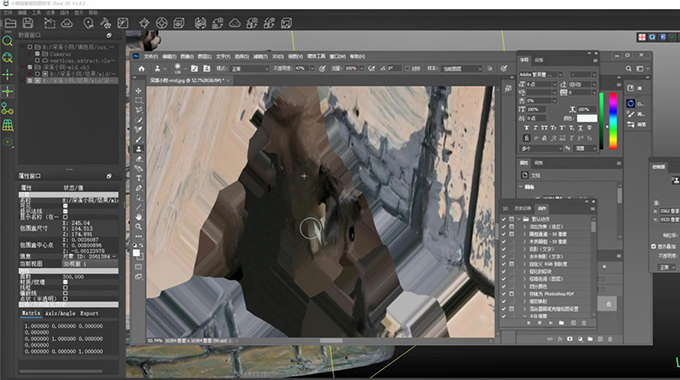
Task: Click the fx layer style icon in Layers panel
Action: (560, 339)
